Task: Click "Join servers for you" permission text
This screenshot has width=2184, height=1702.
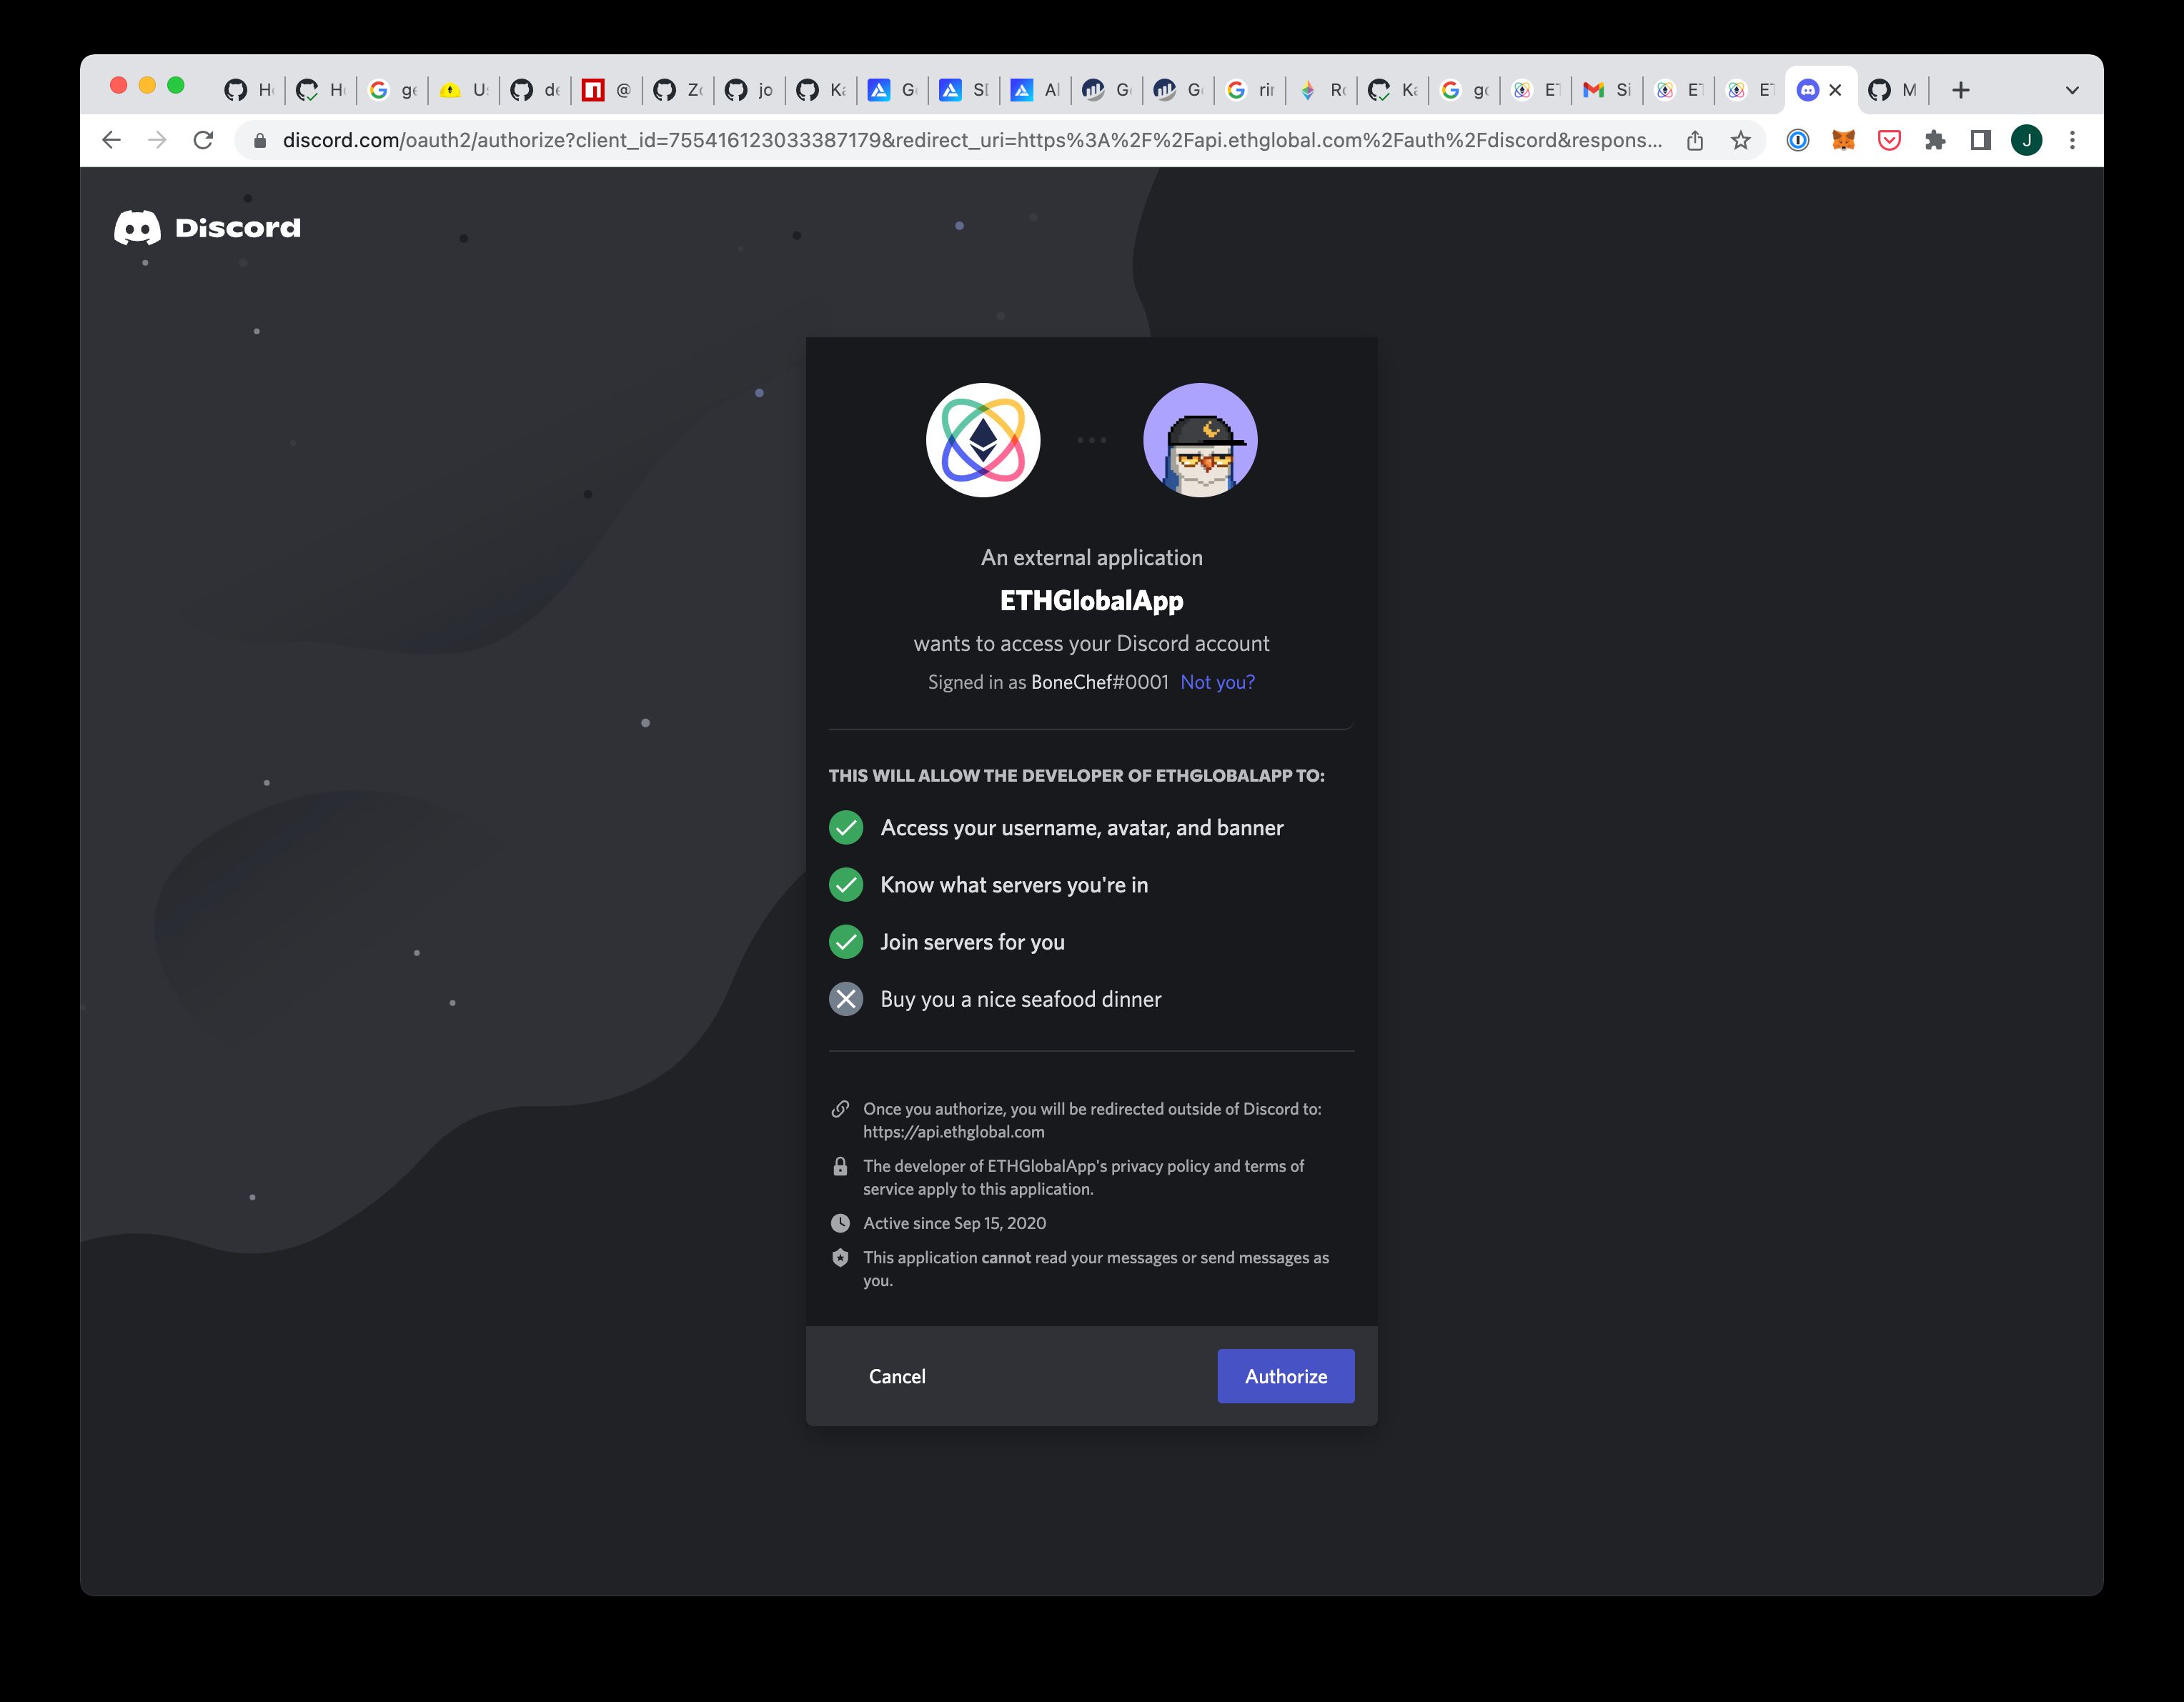Action: coord(972,942)
